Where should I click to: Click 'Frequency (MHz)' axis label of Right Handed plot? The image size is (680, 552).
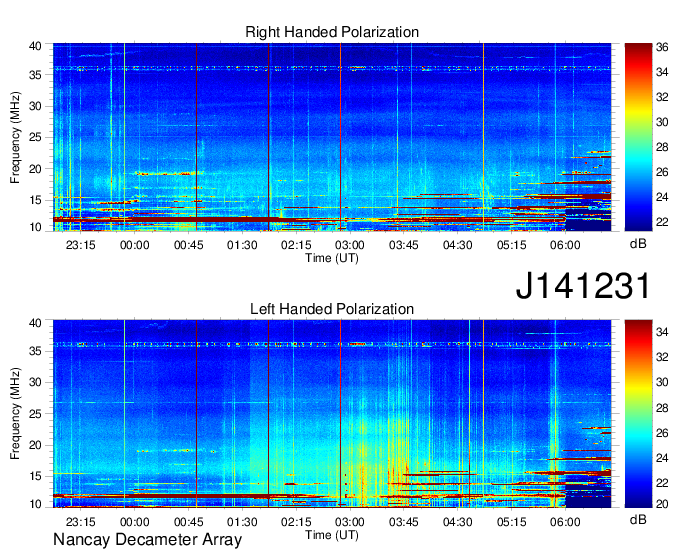pyautogui.click(x=15, y=137)
